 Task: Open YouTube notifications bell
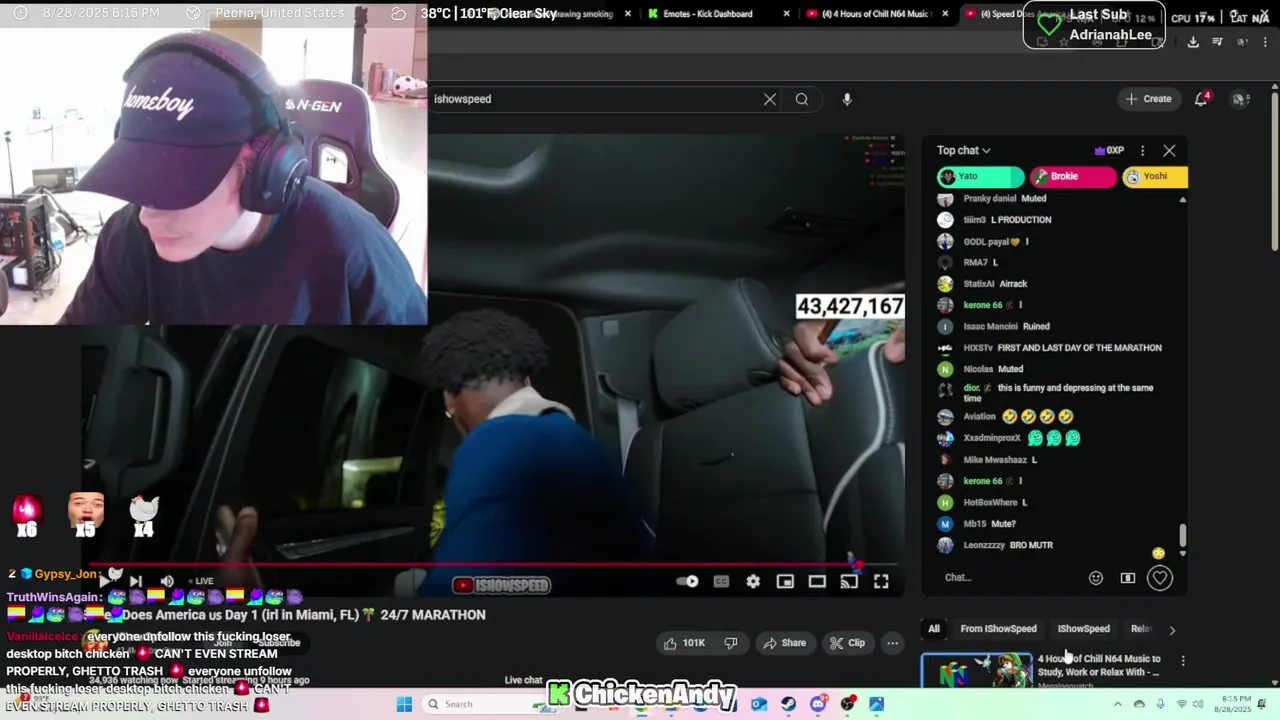coord(1202,98)
